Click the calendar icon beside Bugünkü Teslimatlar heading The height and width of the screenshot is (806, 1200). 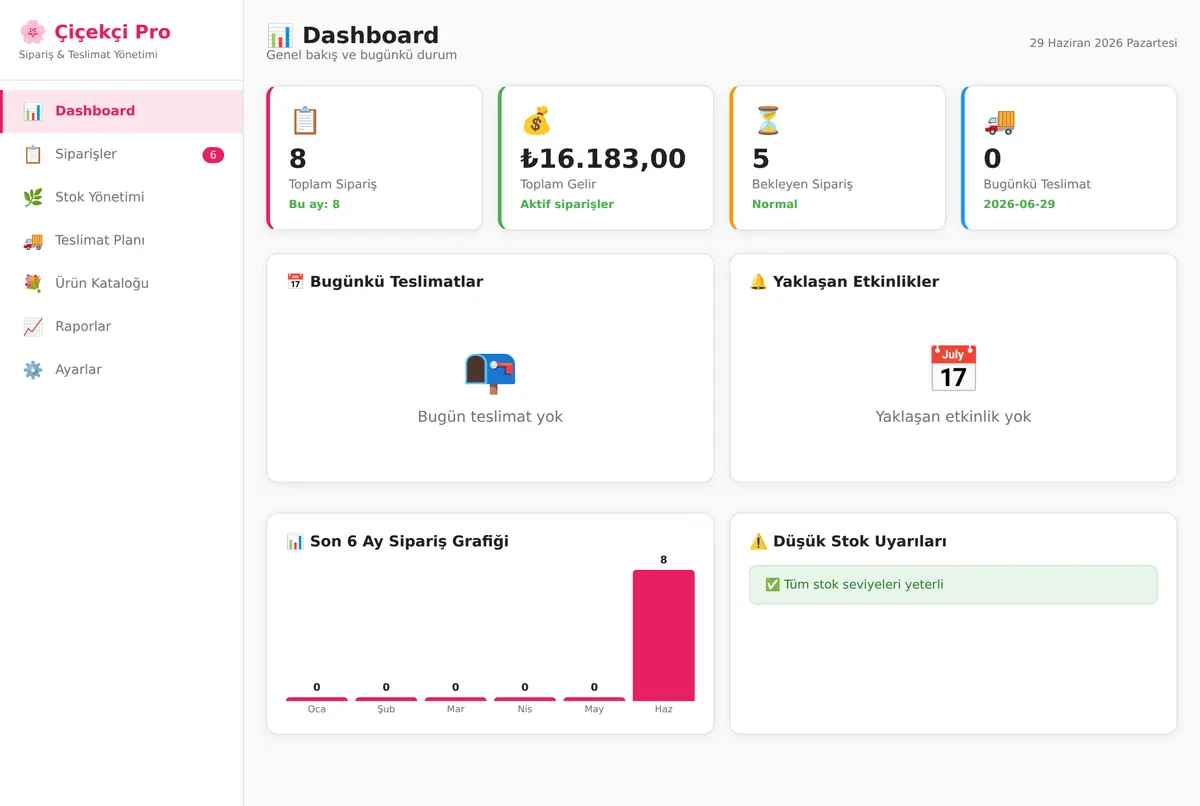point(295,282)
